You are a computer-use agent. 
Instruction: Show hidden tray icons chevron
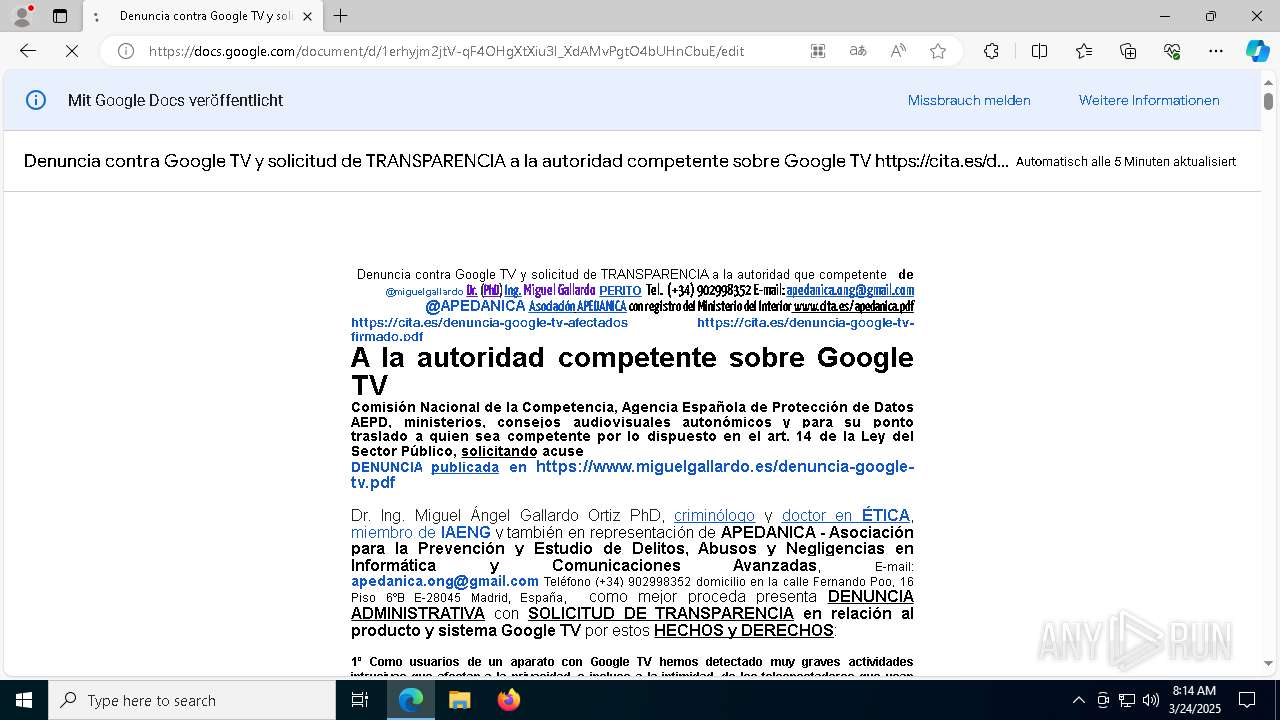(x=1078, y=700)
